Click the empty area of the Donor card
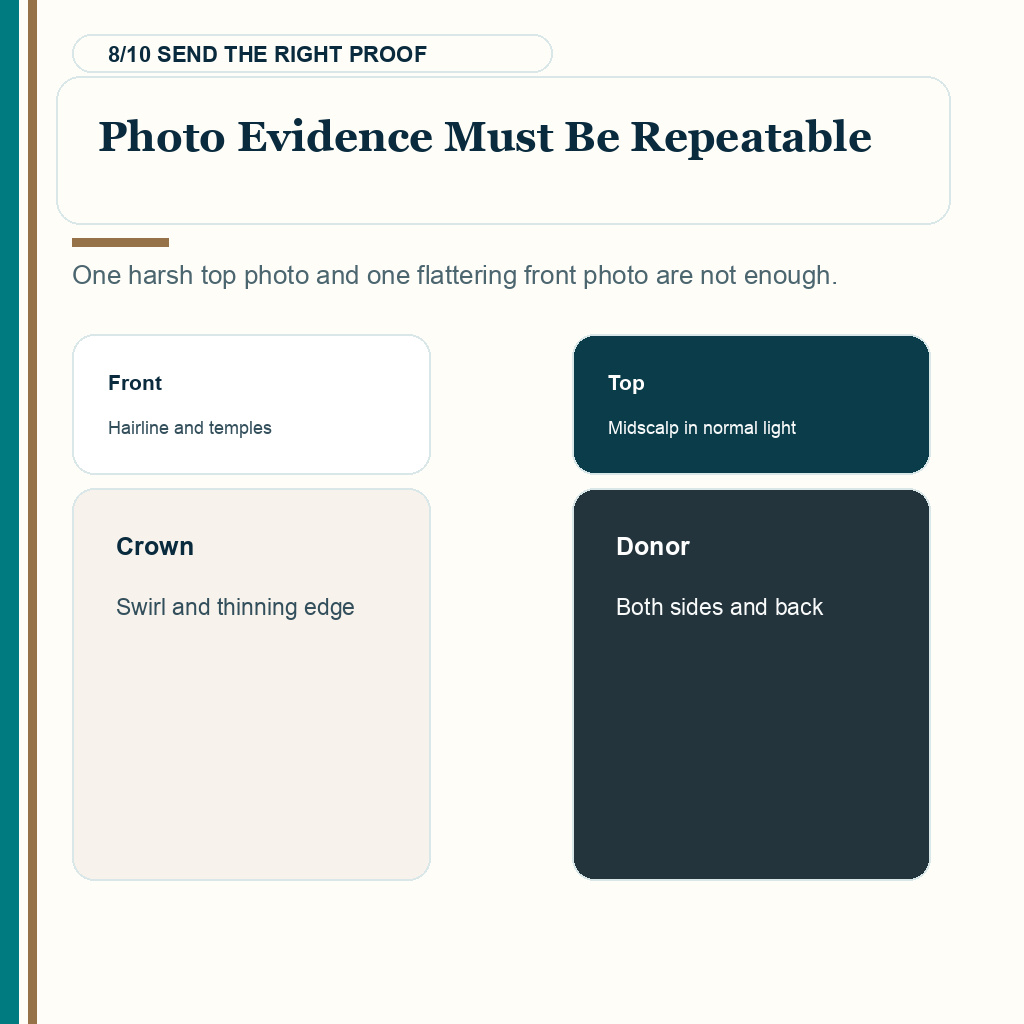Viewport: 1024px width, 1024px height. click(x=751, y=751)
